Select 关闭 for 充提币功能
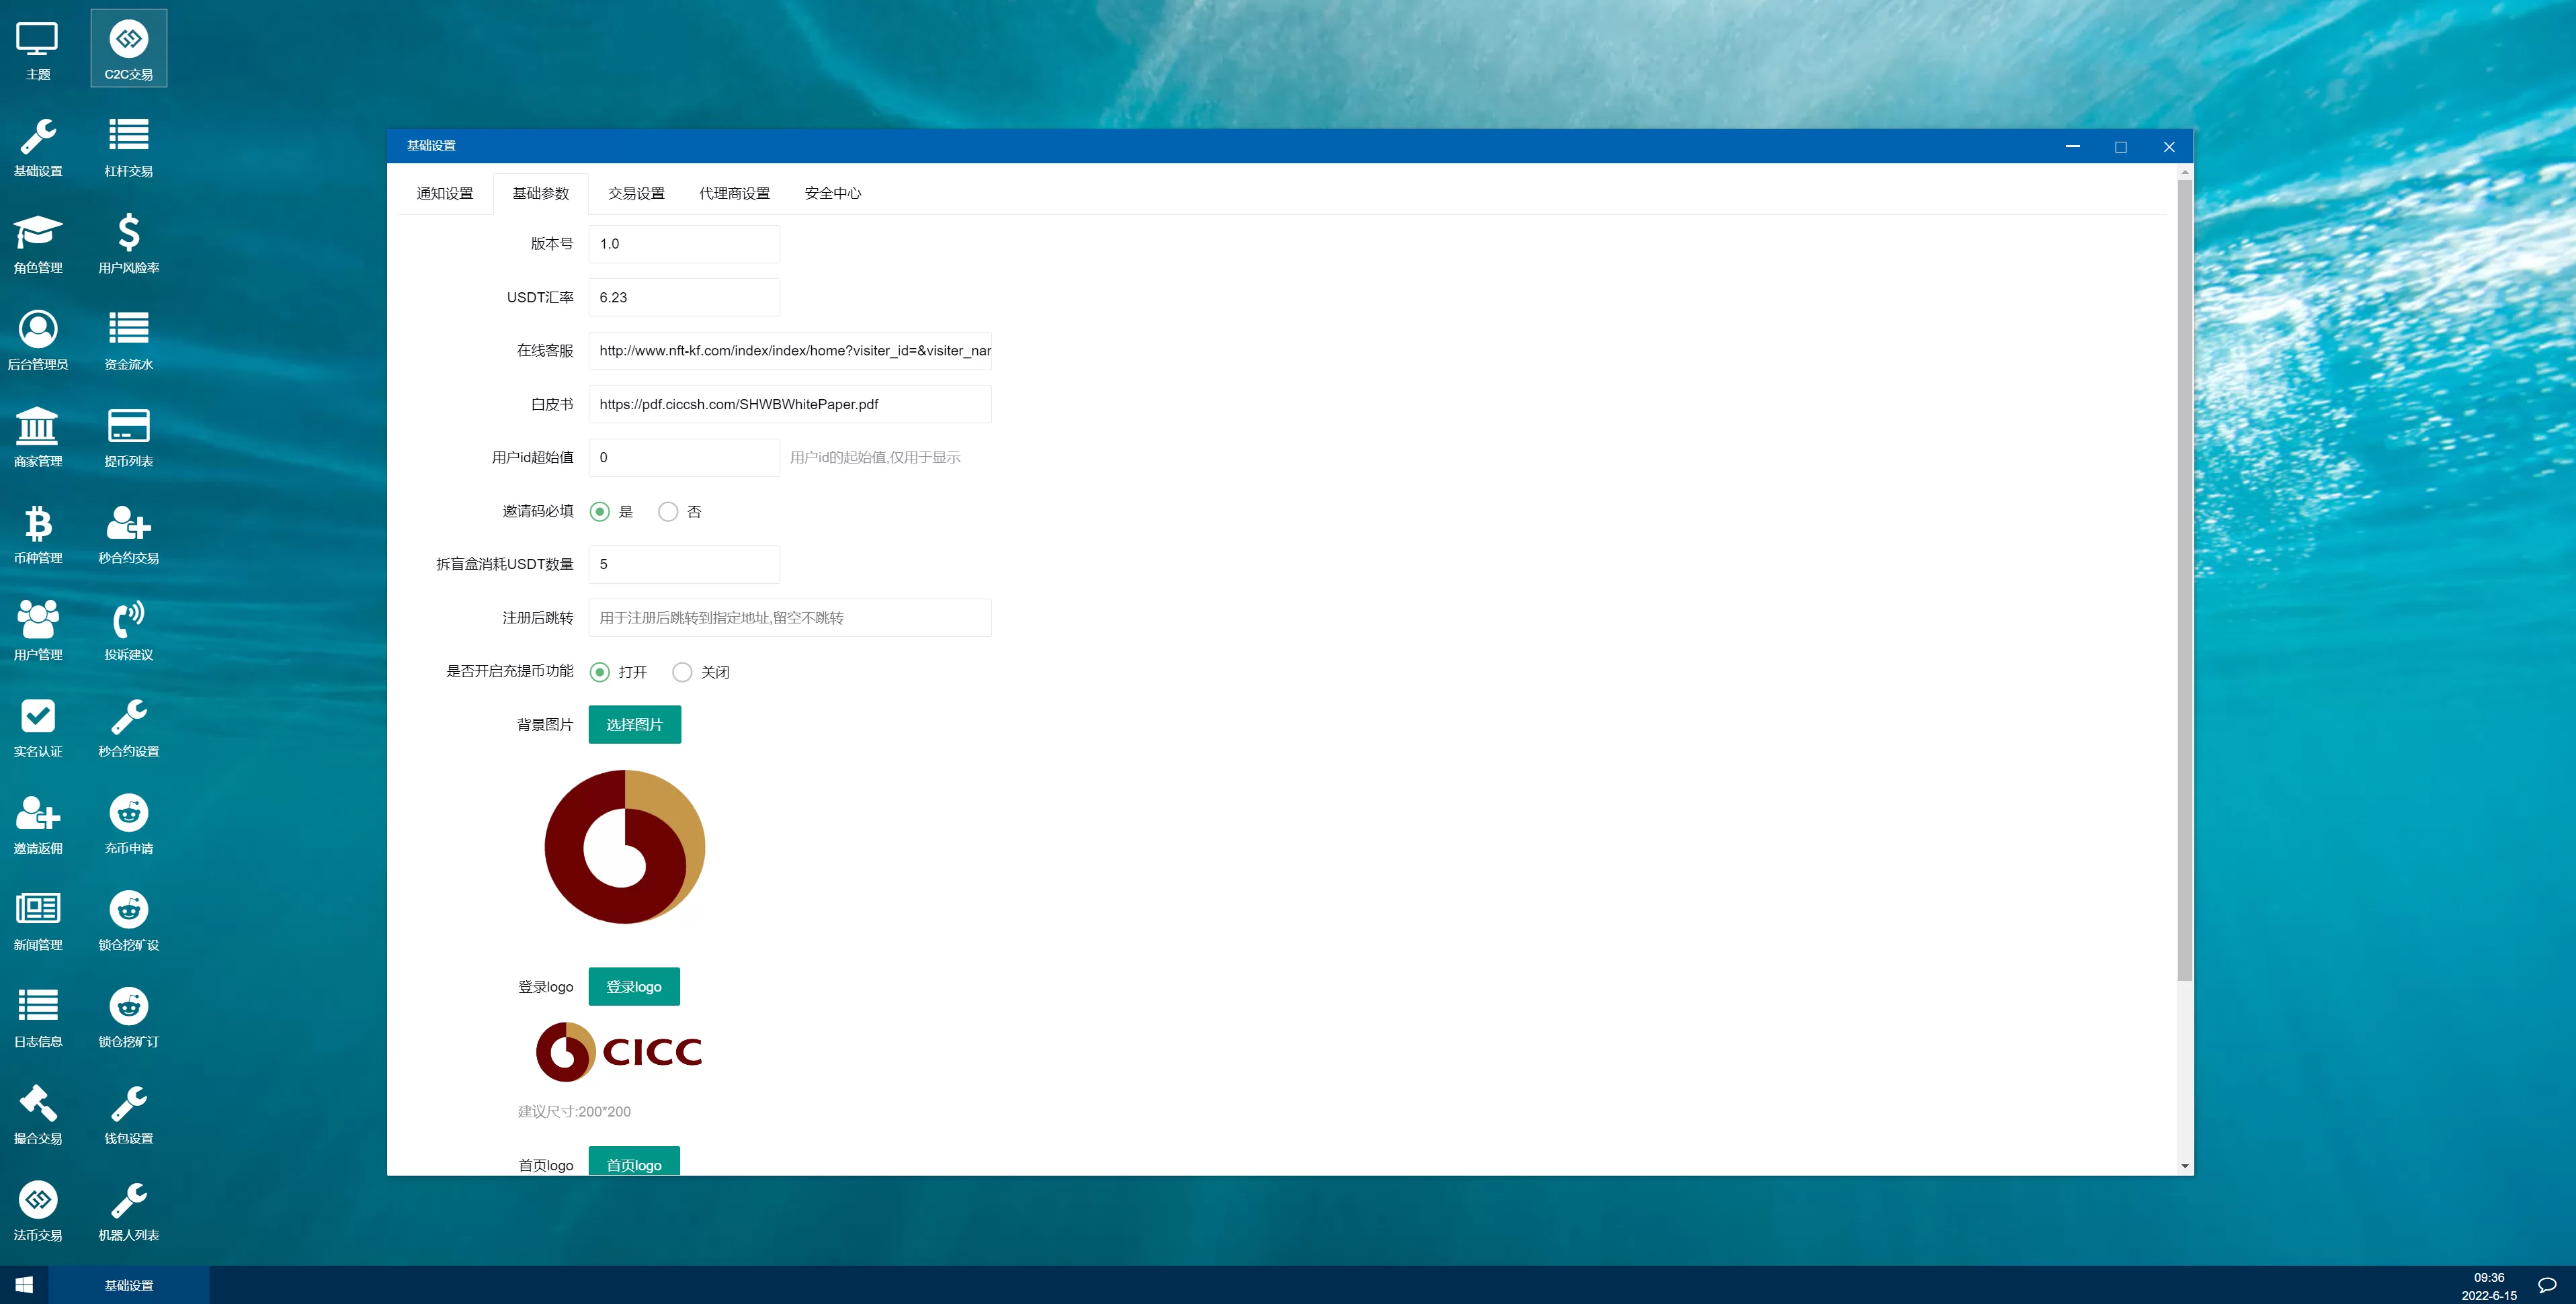The height and width of the screenshot is (1304, 2576). (x=682, y=672)
